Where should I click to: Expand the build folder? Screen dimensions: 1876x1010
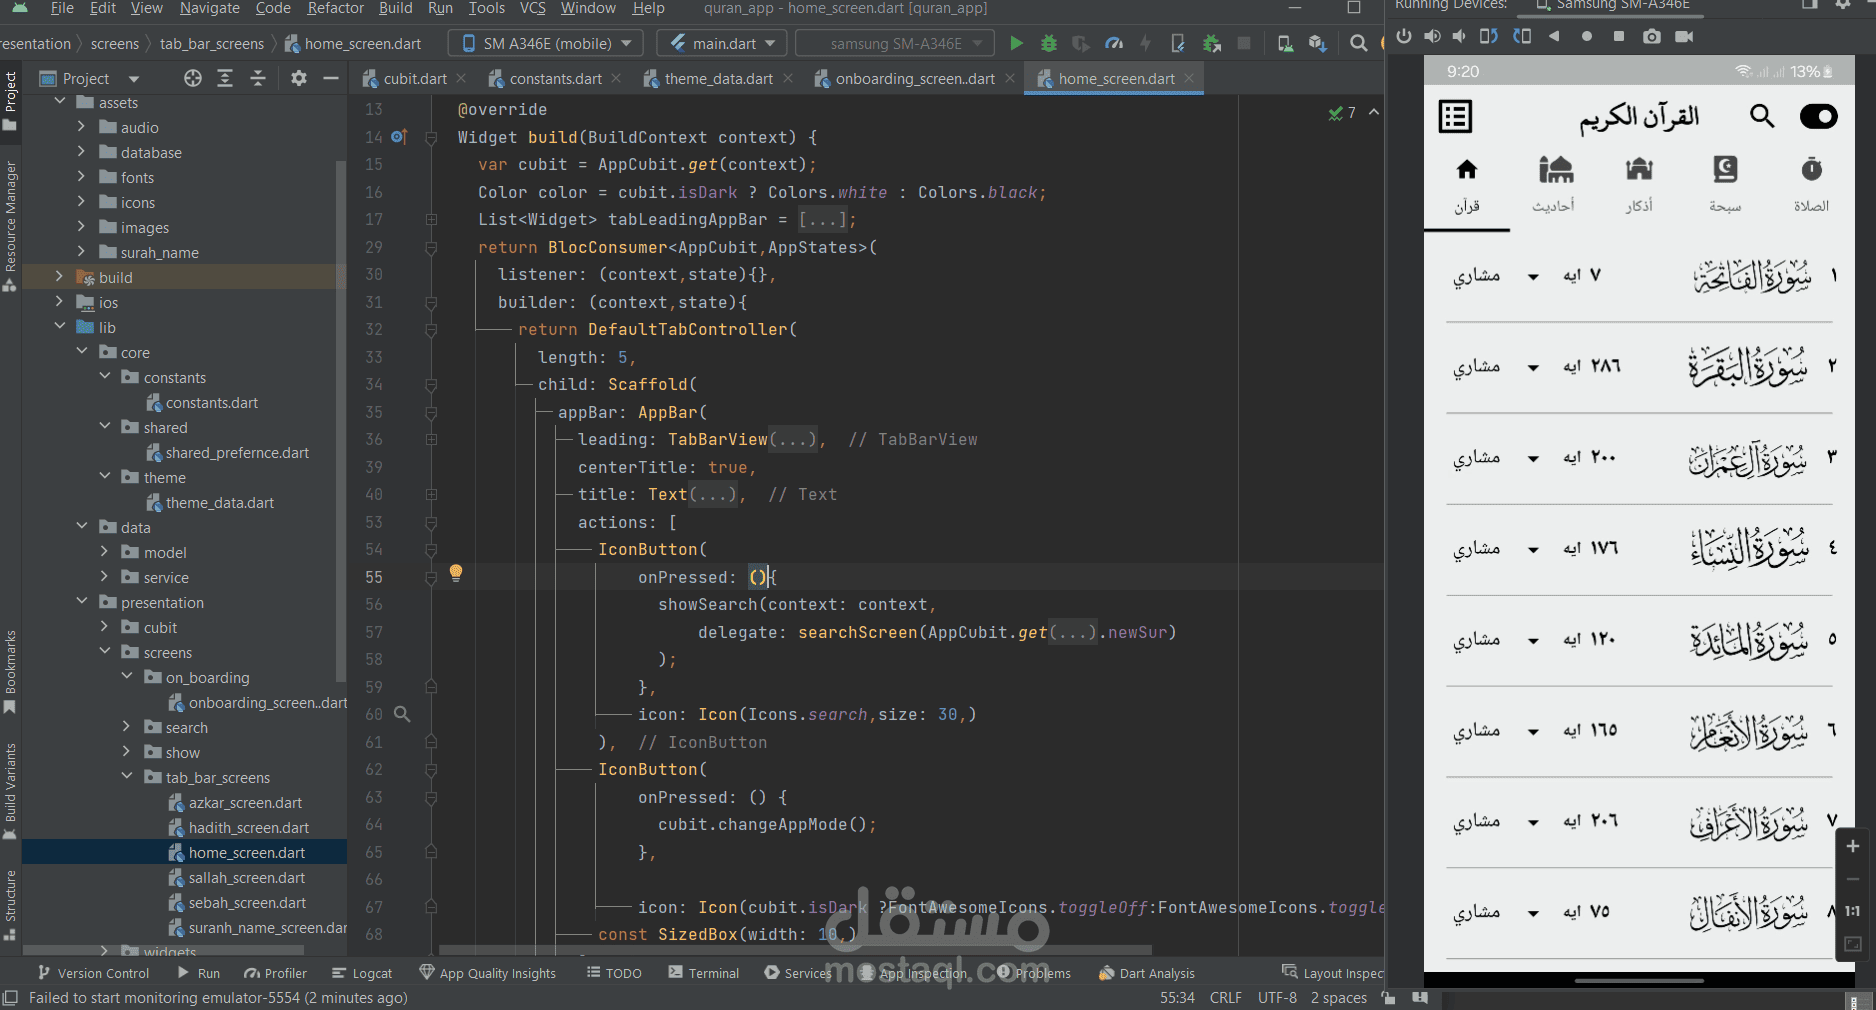pyautogui.click(x=59, y=277)
